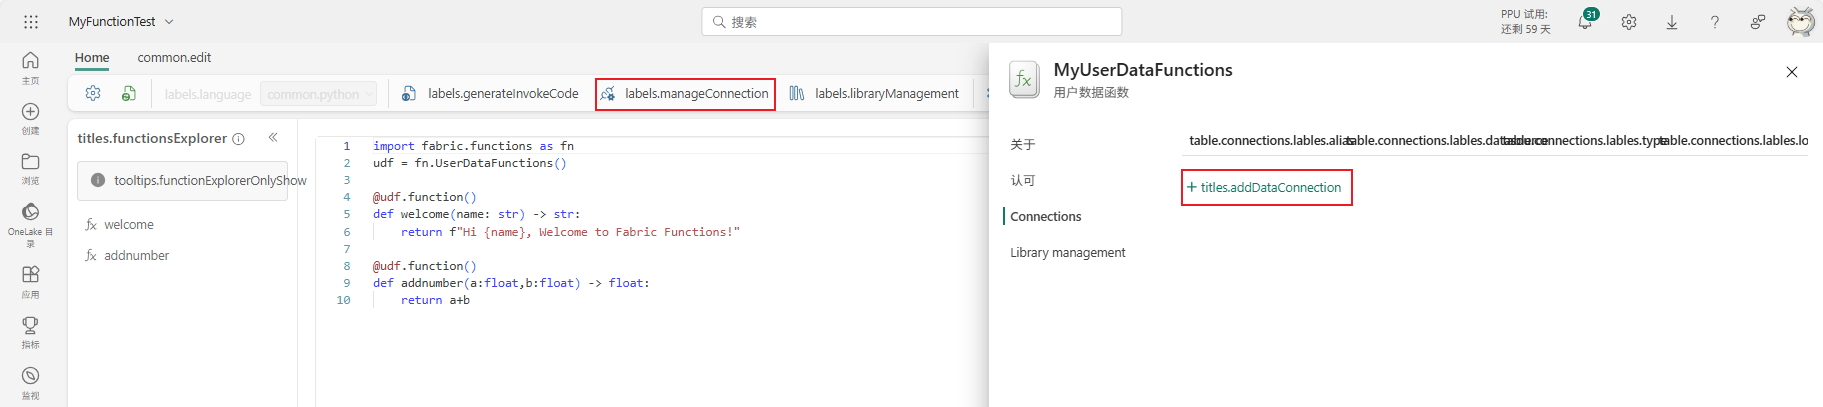Select Library management in the side panel
The height and width of the screenshot is (407, 1823).
(x=1067, y=253)
